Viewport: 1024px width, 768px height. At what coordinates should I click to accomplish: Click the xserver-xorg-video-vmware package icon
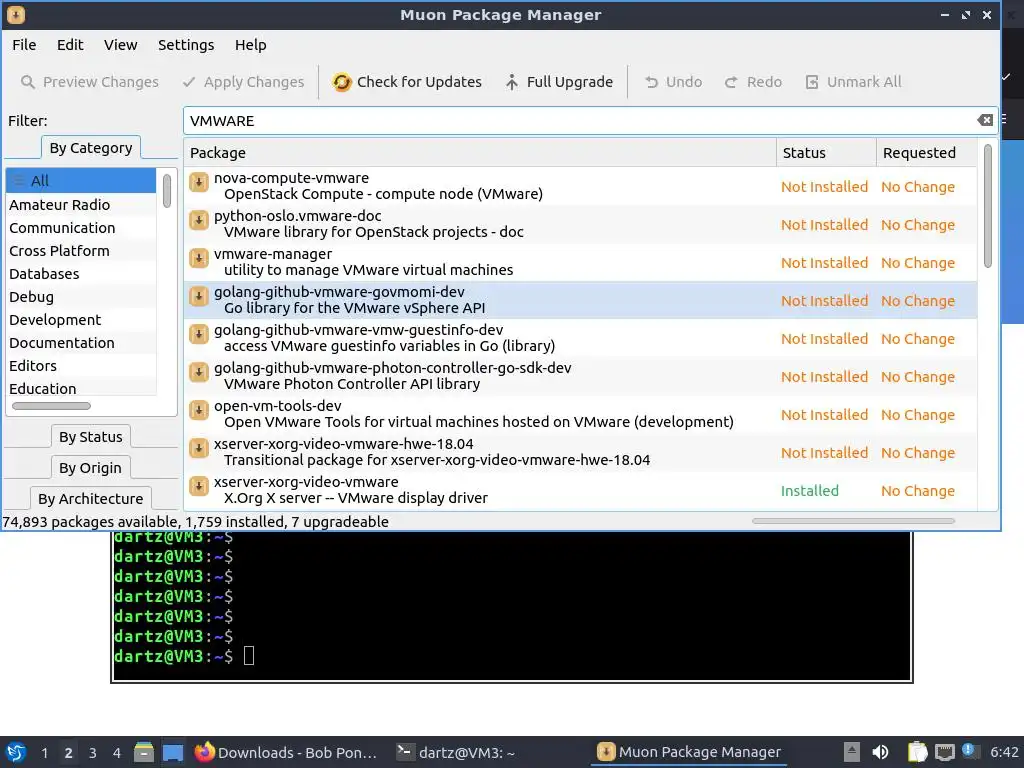(x=199, y=486)
